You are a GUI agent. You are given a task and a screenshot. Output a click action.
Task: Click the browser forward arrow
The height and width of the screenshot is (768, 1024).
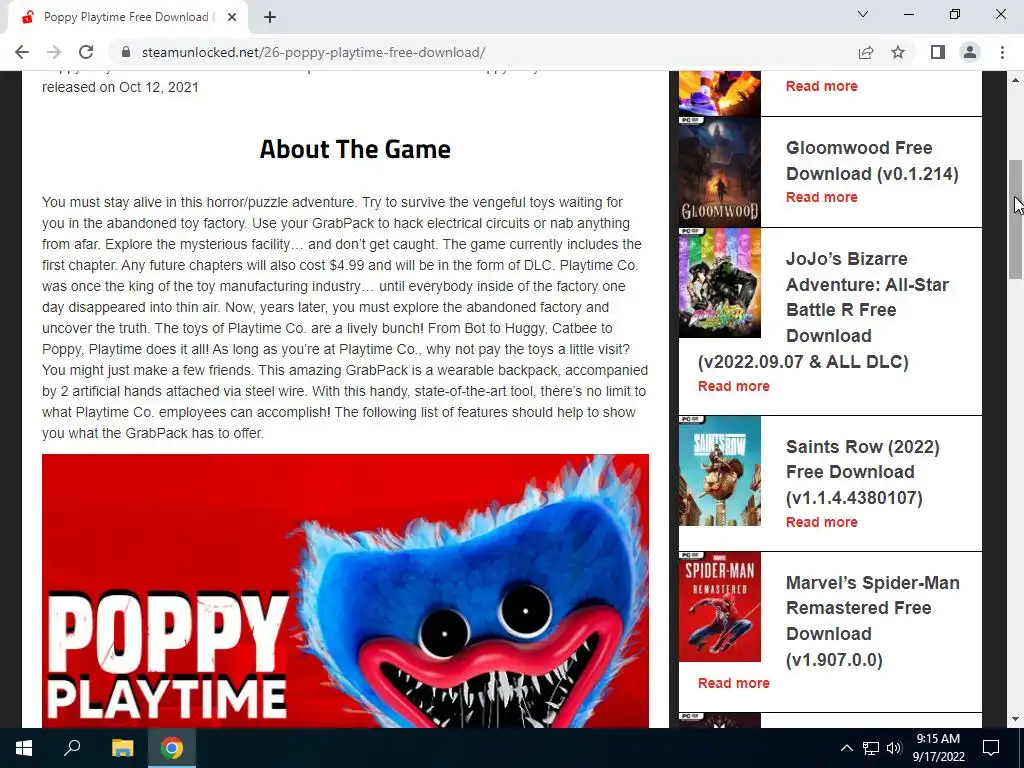[x=54, y=52]
